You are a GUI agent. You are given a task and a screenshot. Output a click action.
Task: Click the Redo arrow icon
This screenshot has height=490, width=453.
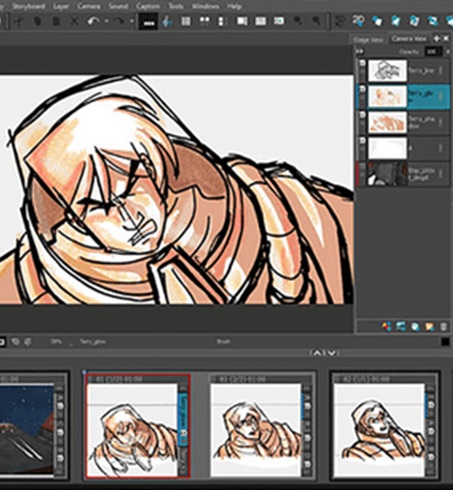point(118,22)
